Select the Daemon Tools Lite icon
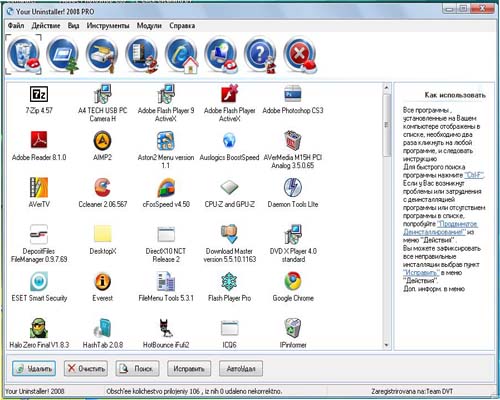500x400 pixels. pyautogui.click(x=293, y=187)
